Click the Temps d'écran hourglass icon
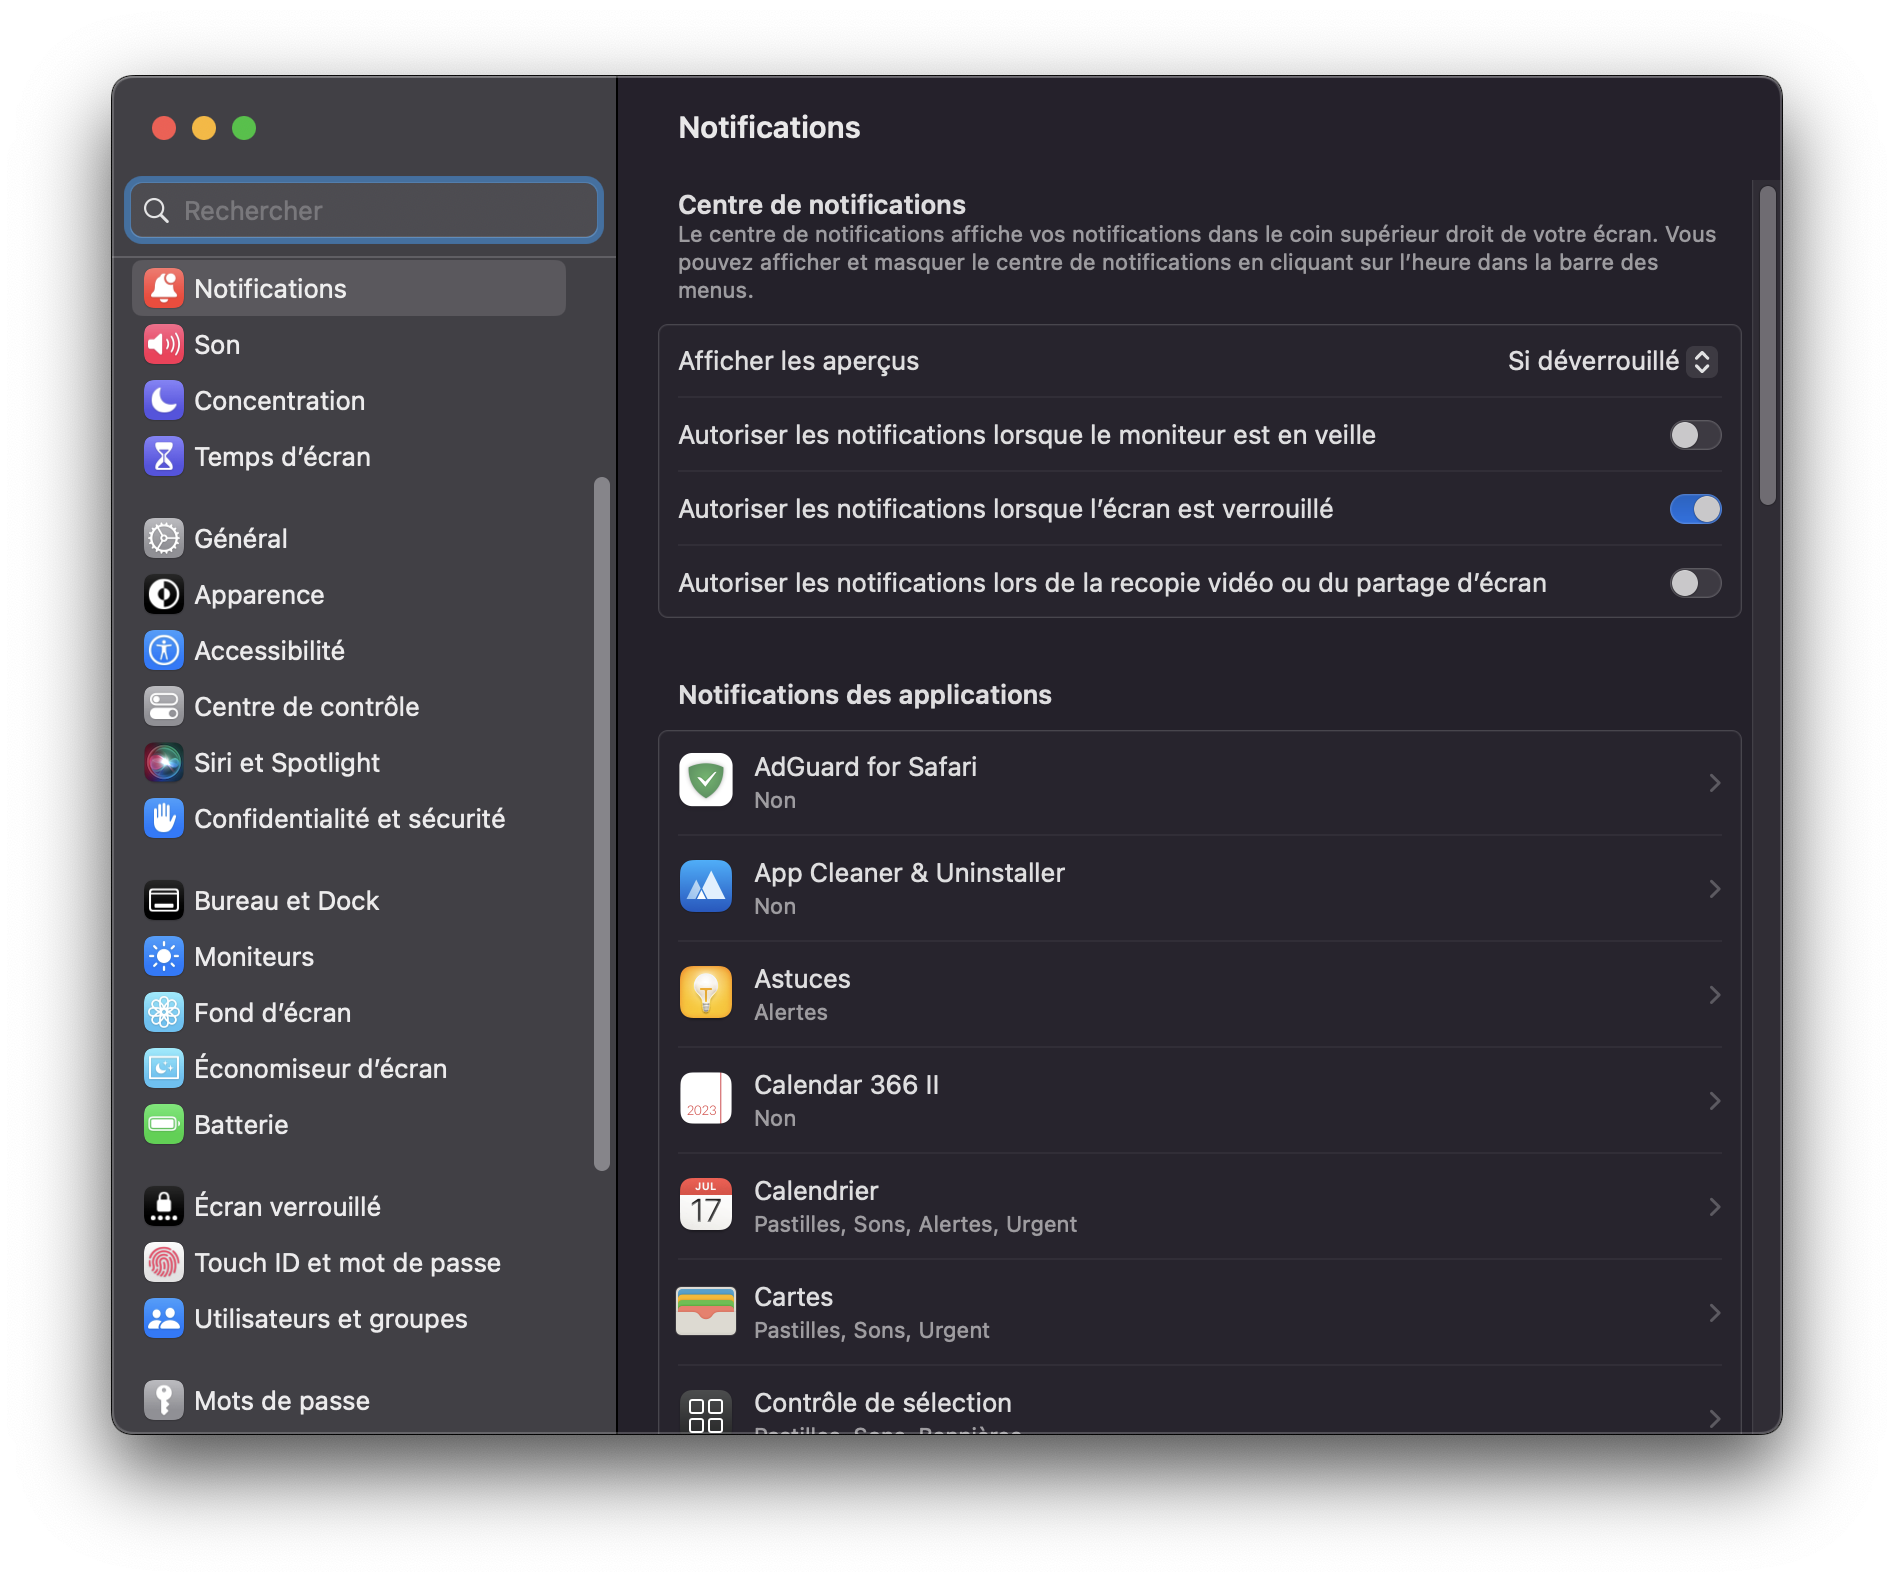Screen dimensions: 1894x1582 [164, 457]
